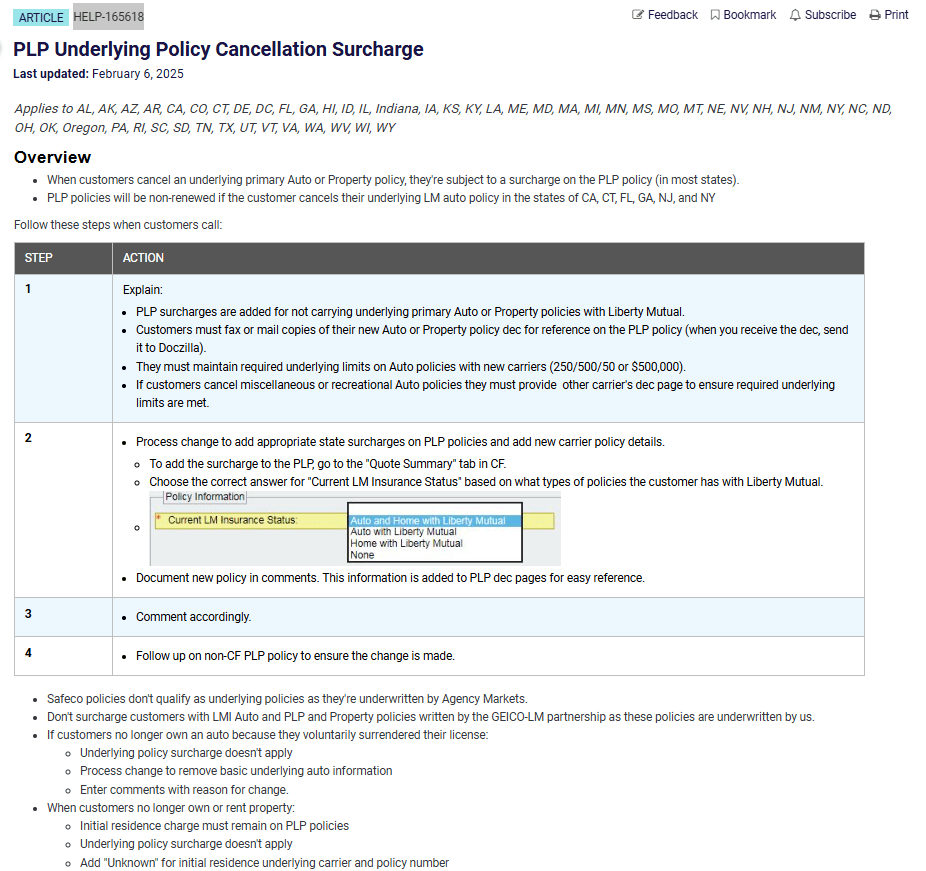Print the article via Print text
The image size is (926, 871).
896,15
